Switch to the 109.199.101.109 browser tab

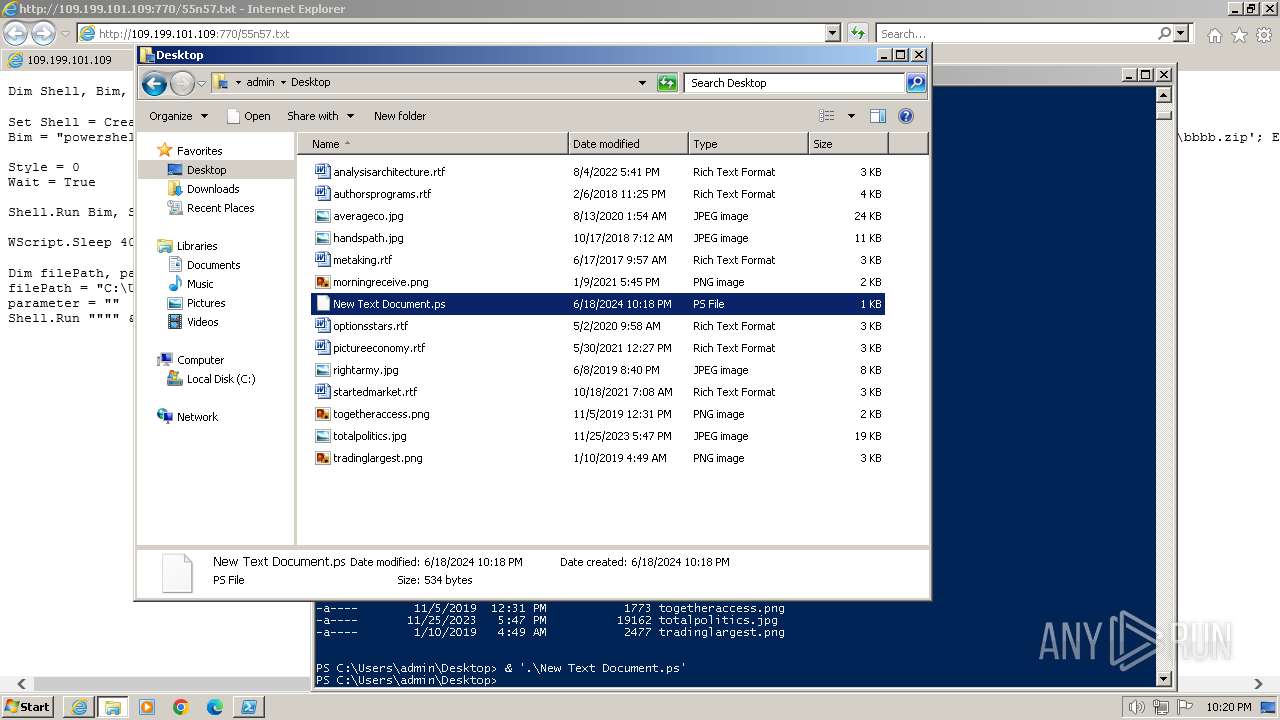tap(68, 60)
